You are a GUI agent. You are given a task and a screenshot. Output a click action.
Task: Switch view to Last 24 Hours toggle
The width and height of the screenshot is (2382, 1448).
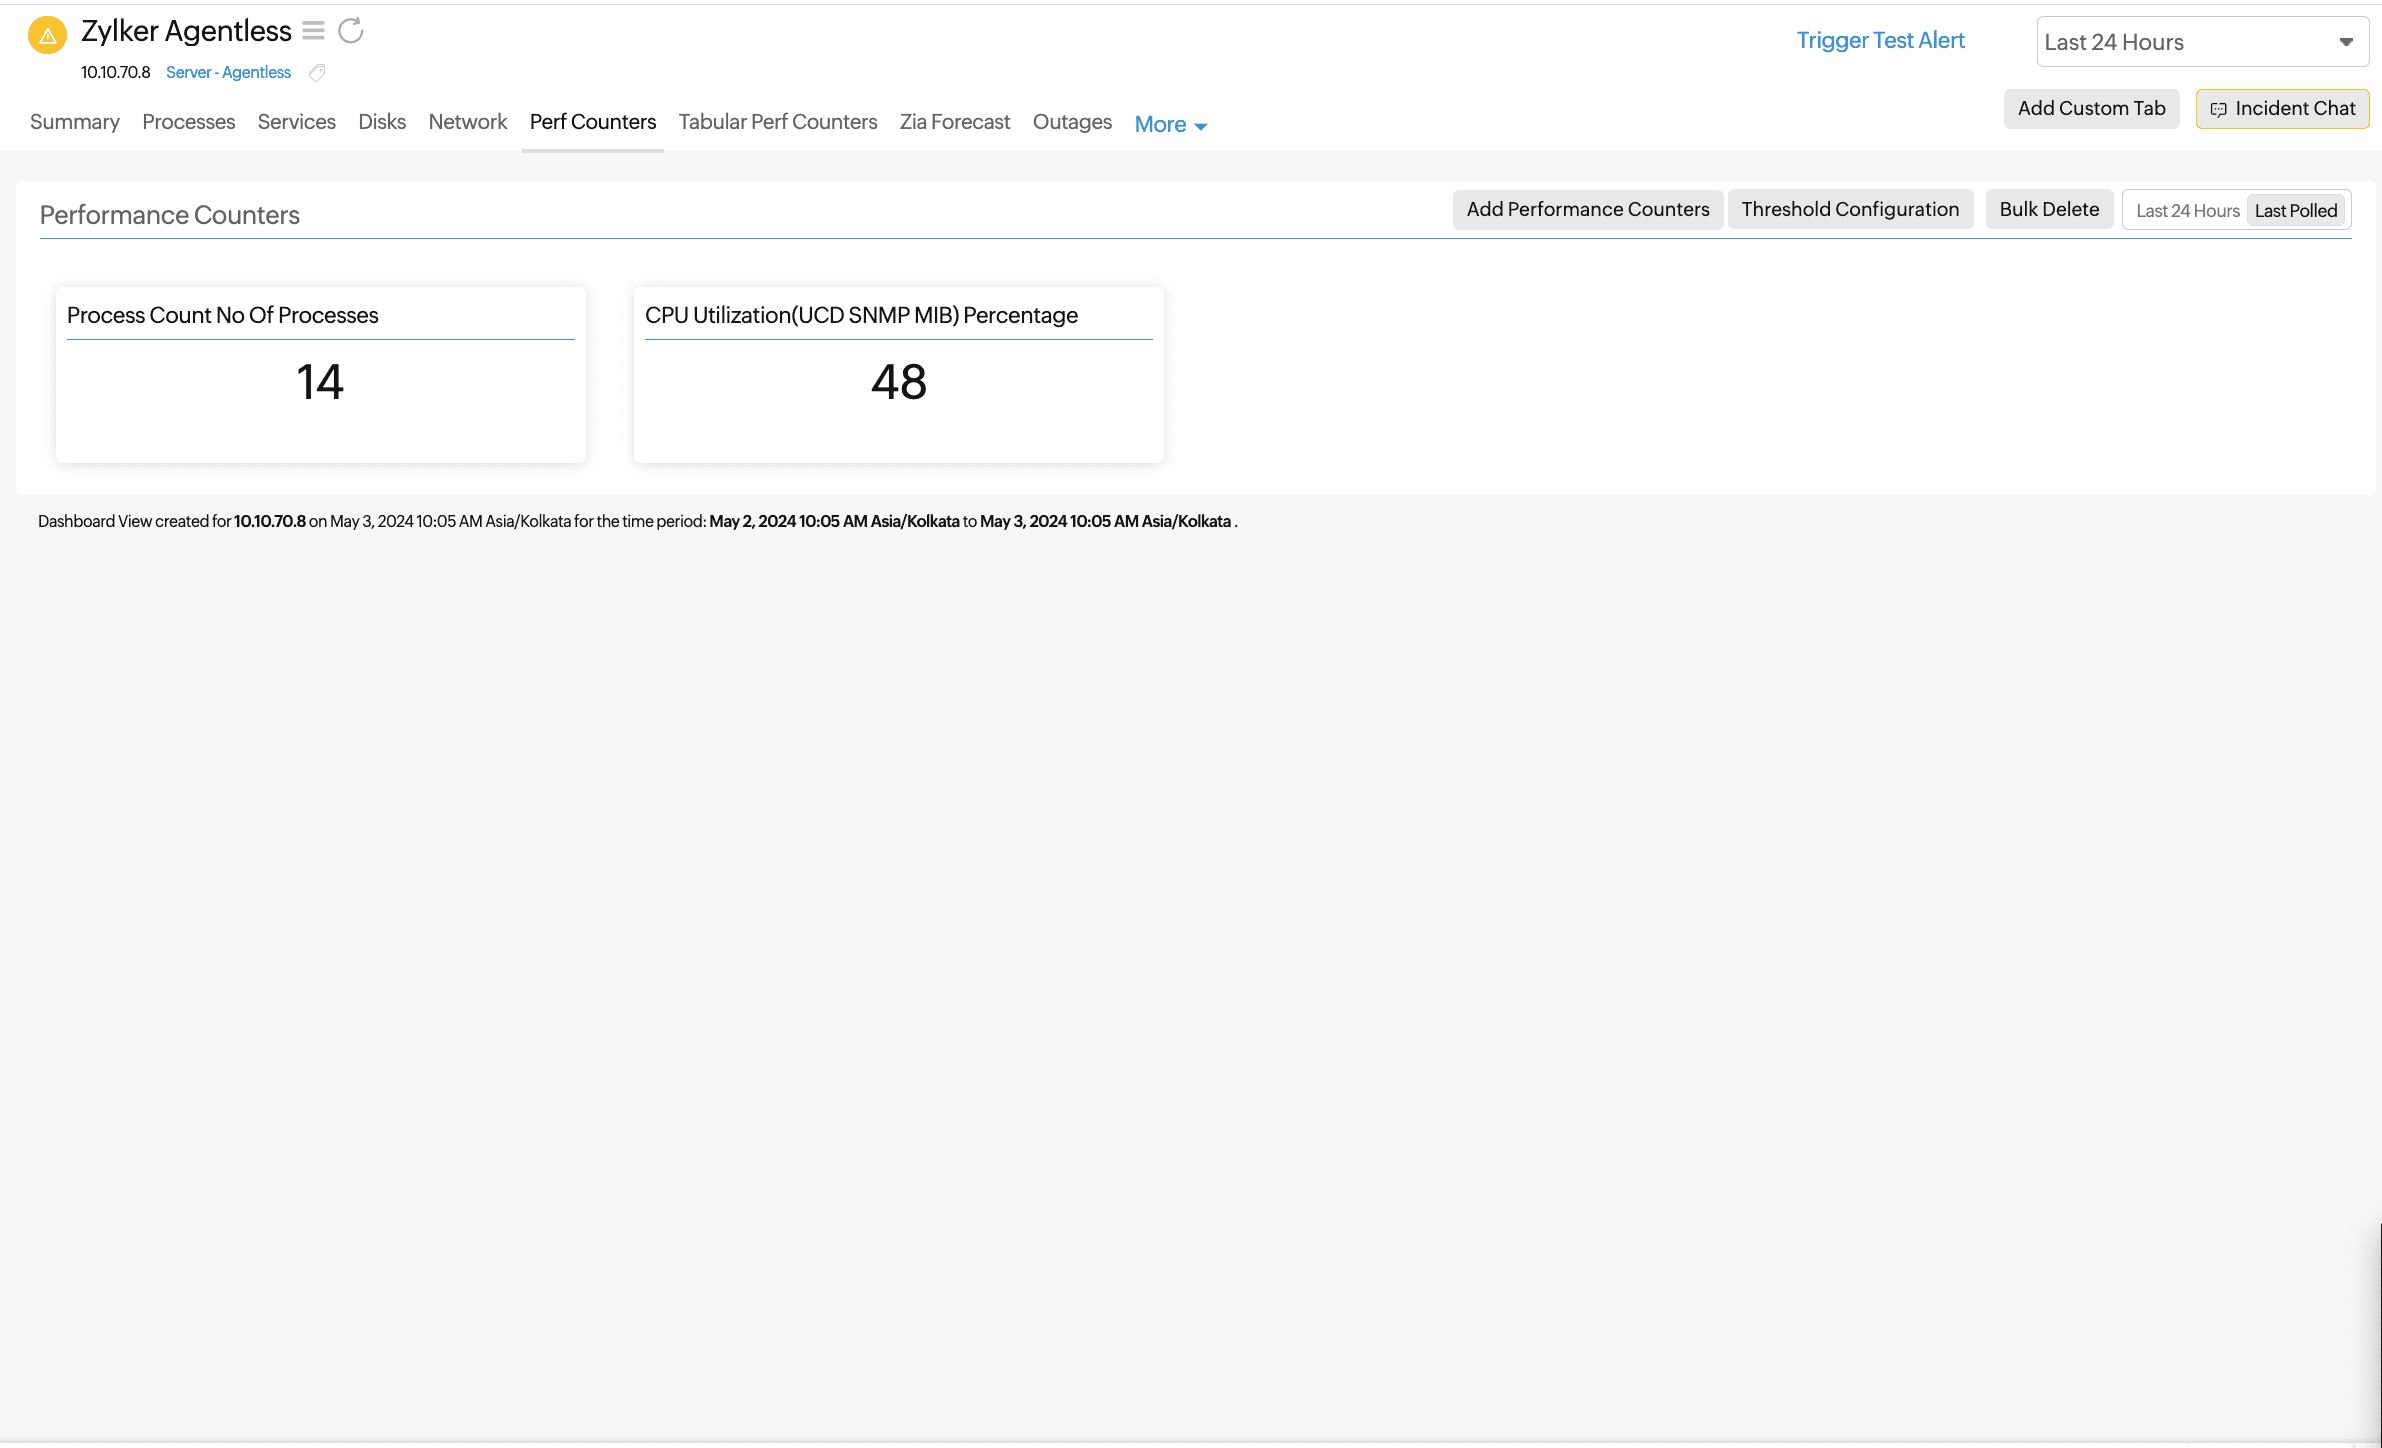2187,211
